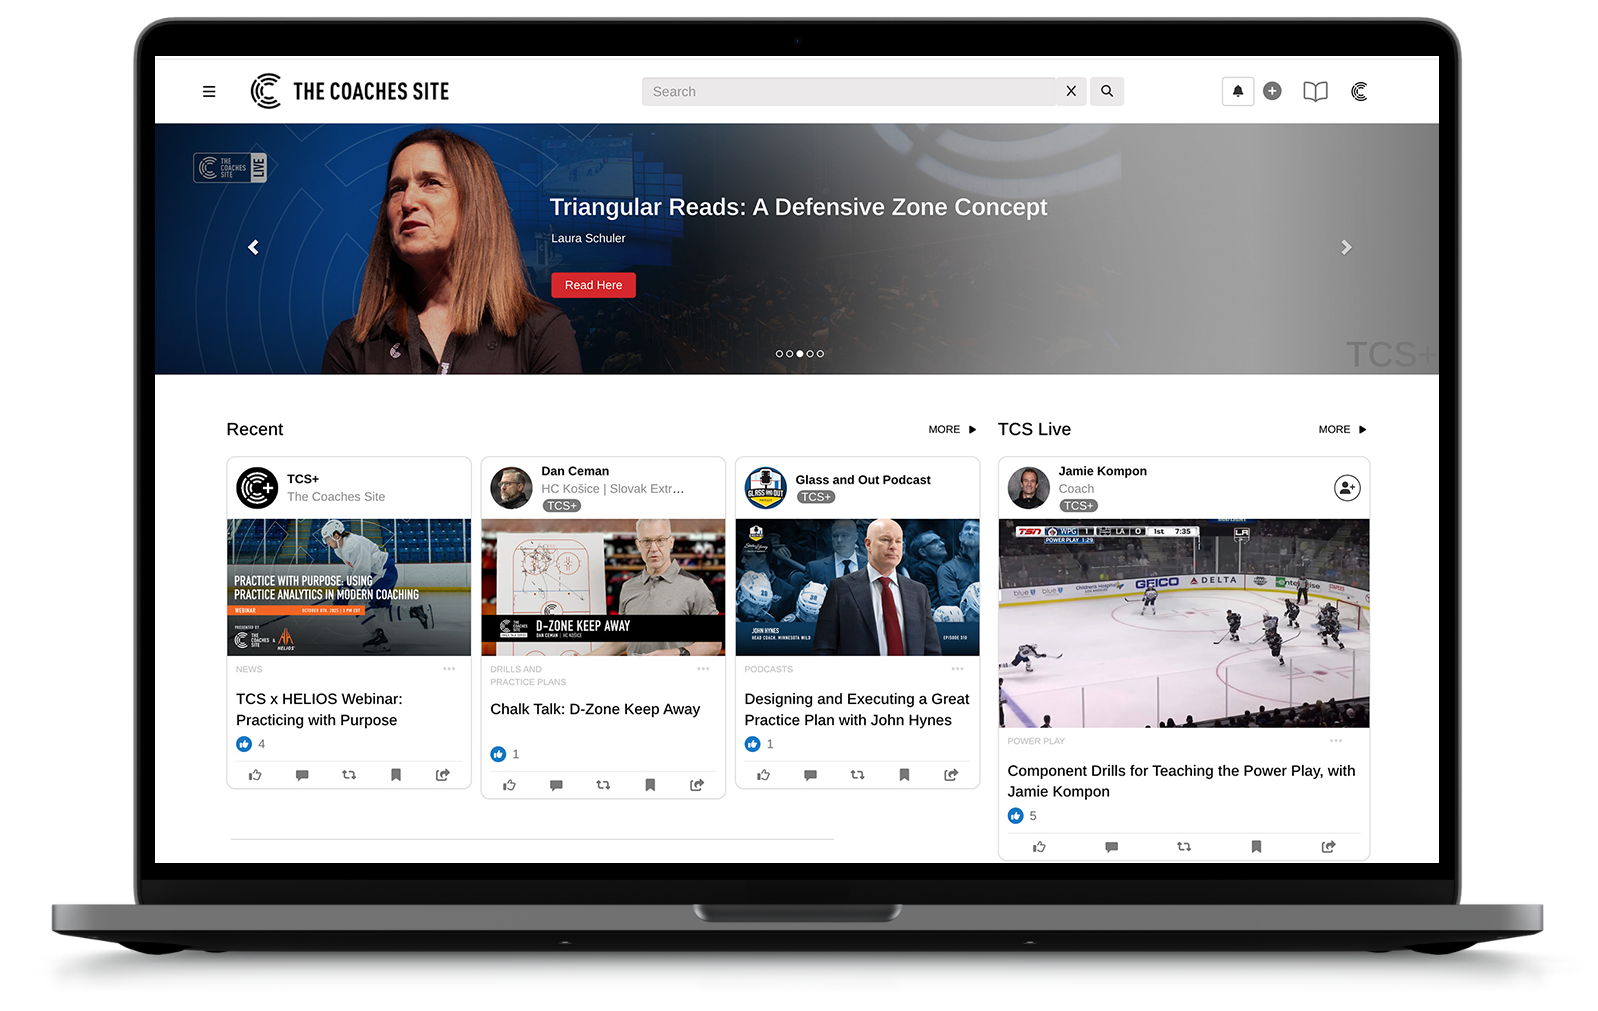Comment on the HELIOS Webinar post

pos(302,775)
